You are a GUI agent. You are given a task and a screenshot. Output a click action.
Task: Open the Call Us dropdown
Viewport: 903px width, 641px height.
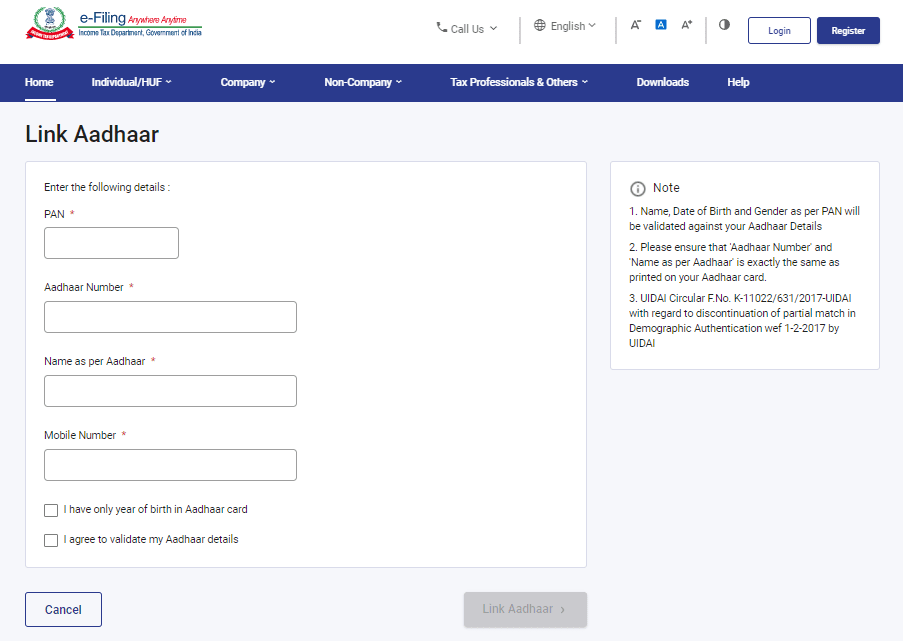coord(467,28)
